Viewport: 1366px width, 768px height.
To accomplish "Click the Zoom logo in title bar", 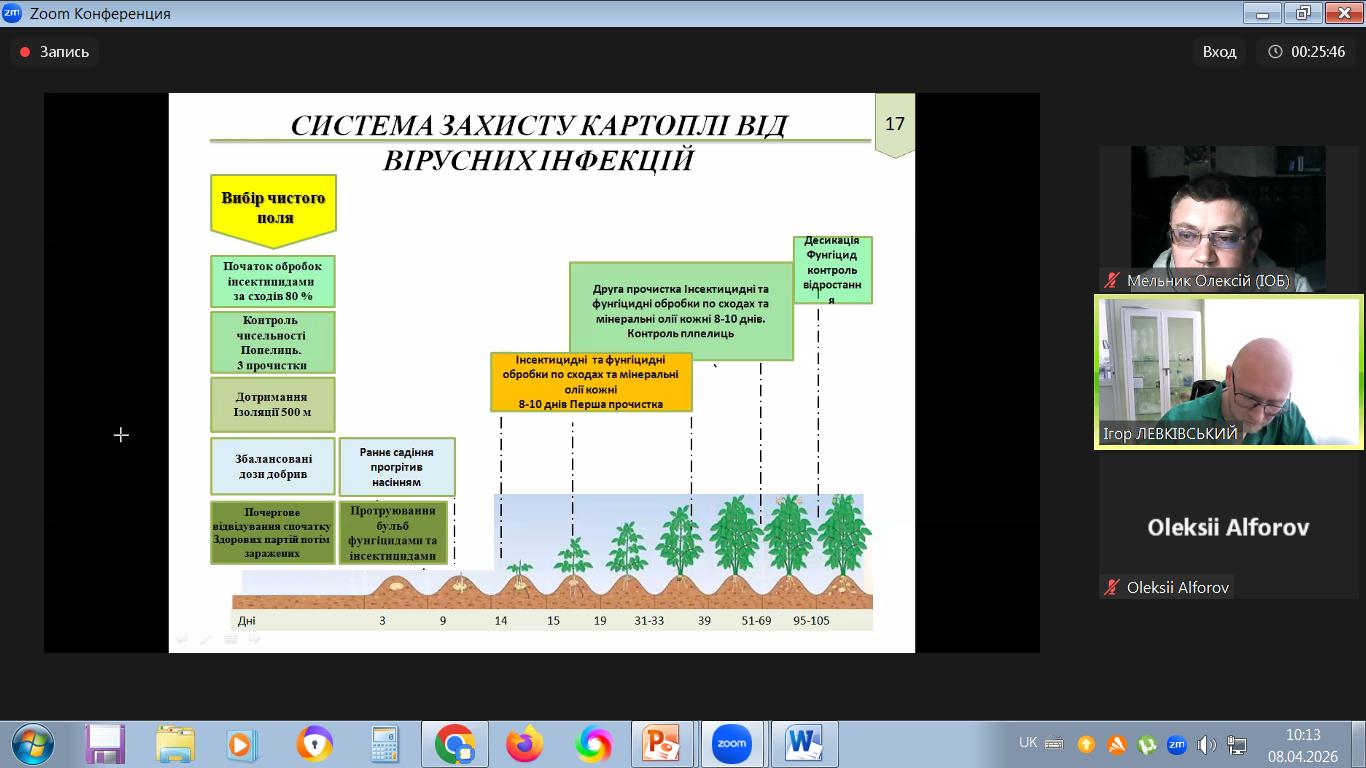I will tap(12, 14).
